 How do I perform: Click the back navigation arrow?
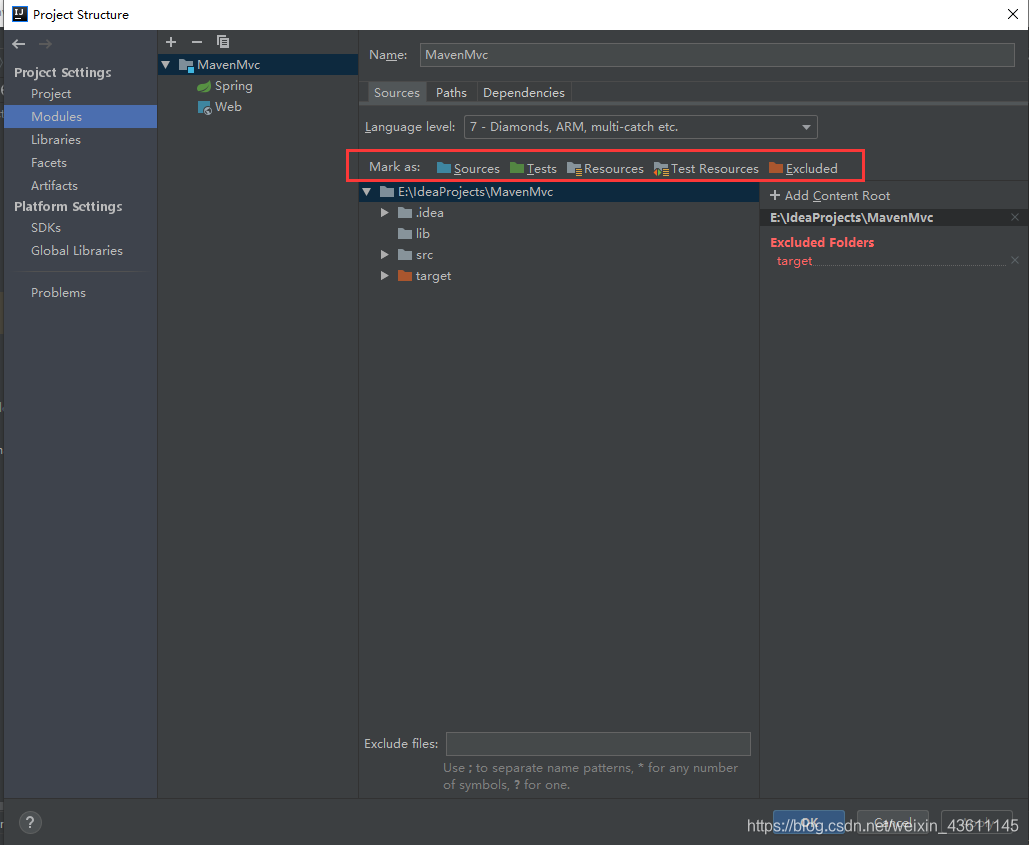[x=18, y=44]
